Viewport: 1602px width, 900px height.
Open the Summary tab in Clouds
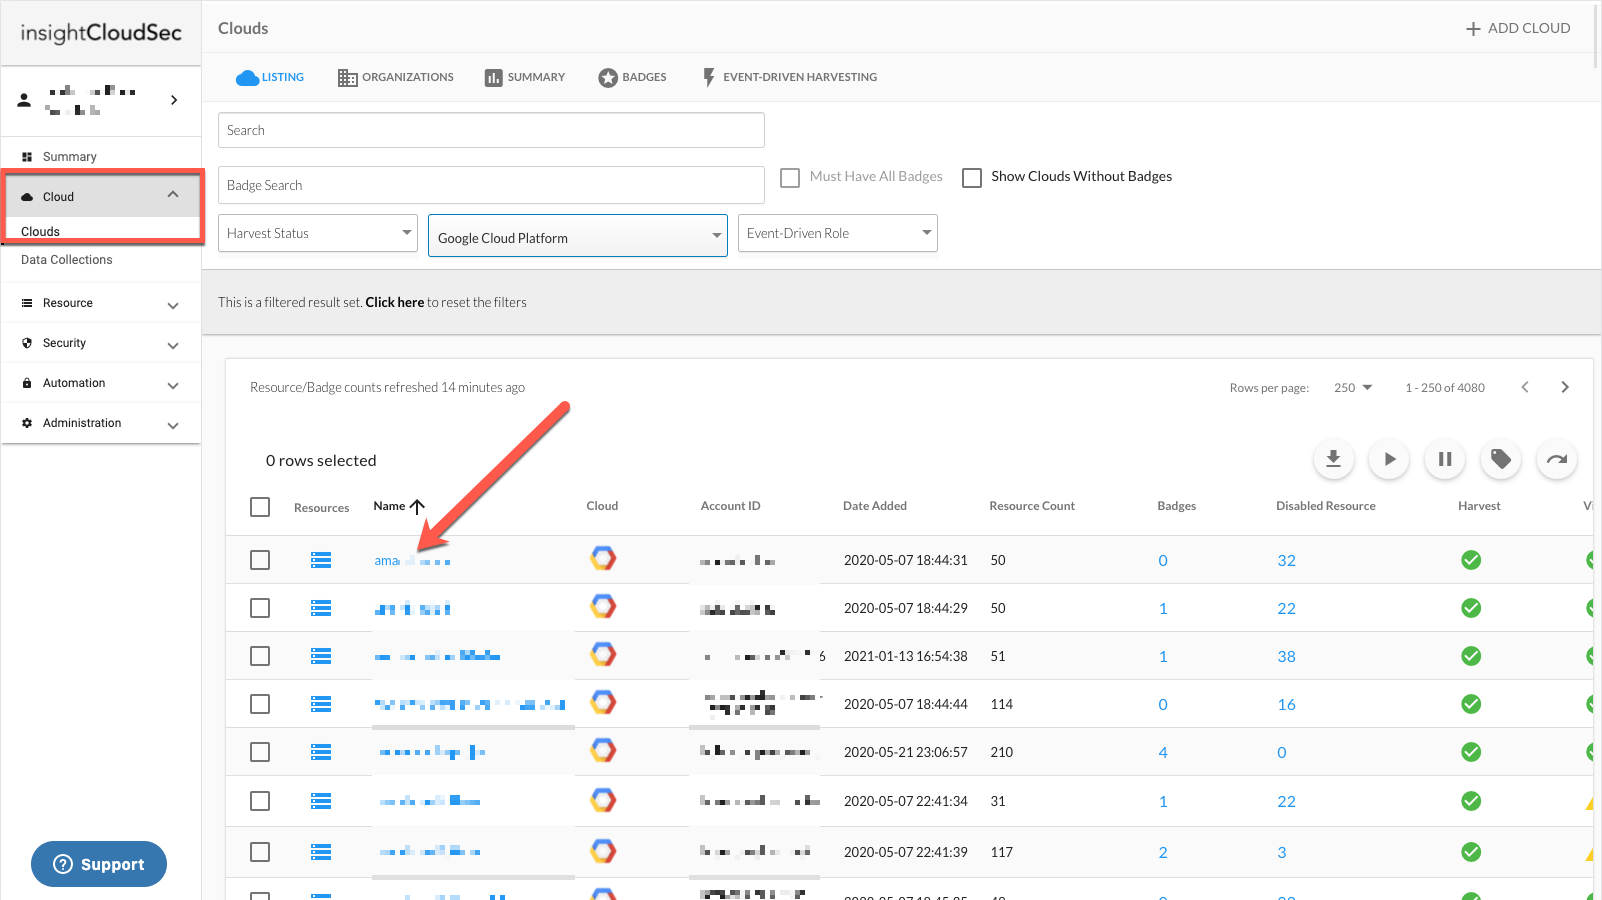pos(525,77)
